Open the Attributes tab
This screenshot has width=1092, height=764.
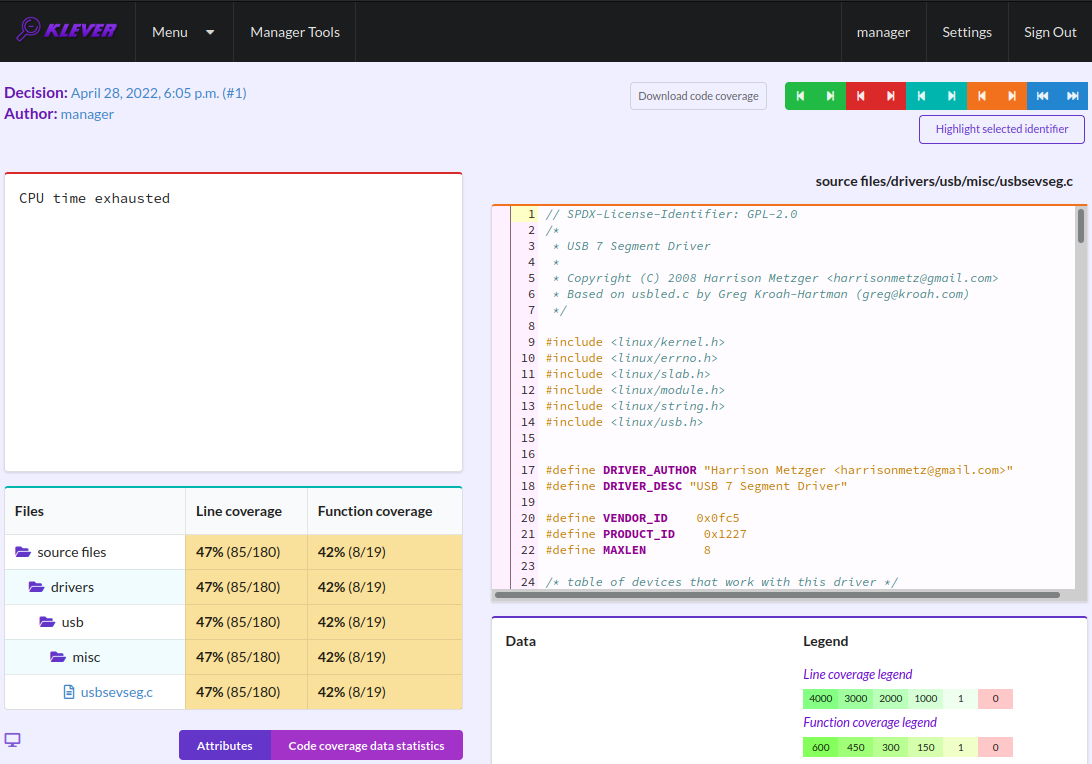[x=224, y=745]
